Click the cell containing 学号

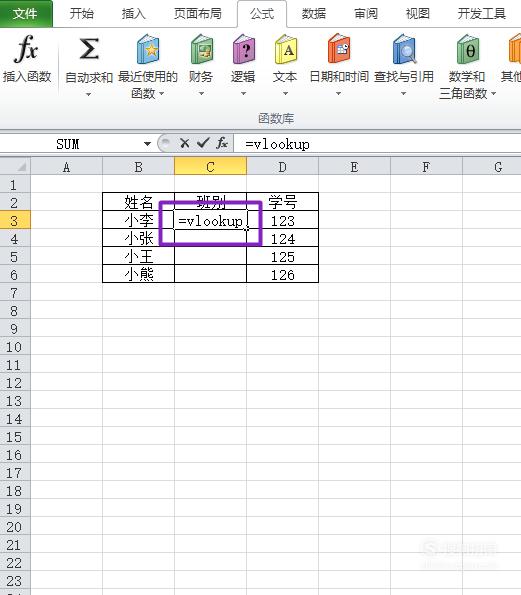pos(283,202)
